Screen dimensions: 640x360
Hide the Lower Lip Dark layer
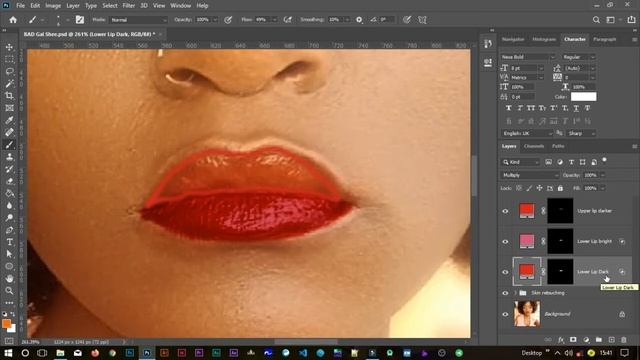pos(505,272)
